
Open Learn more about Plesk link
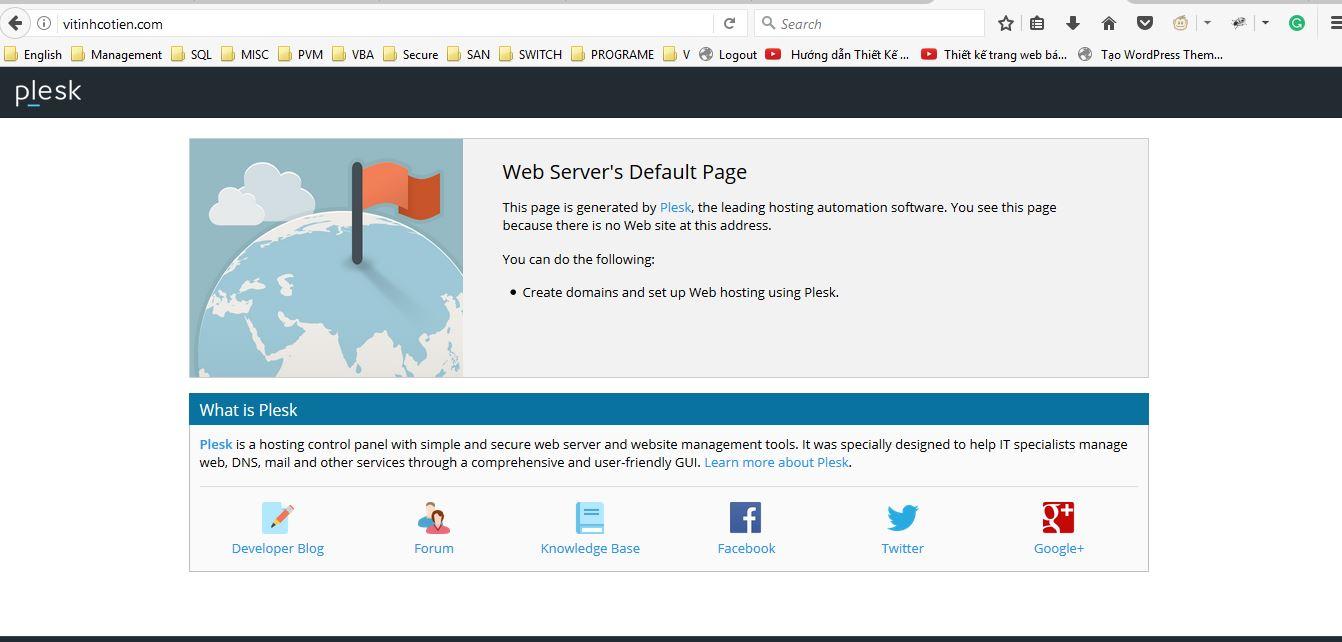[x=776, y=462]
